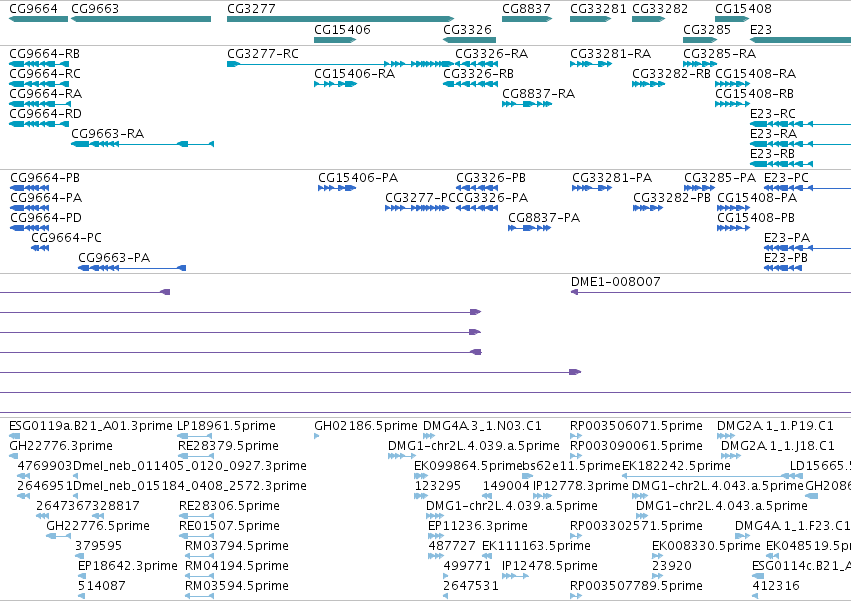Viewport: 851px width, 601px height.
Task: Click the CG3326 gene label
Action: 467,29
